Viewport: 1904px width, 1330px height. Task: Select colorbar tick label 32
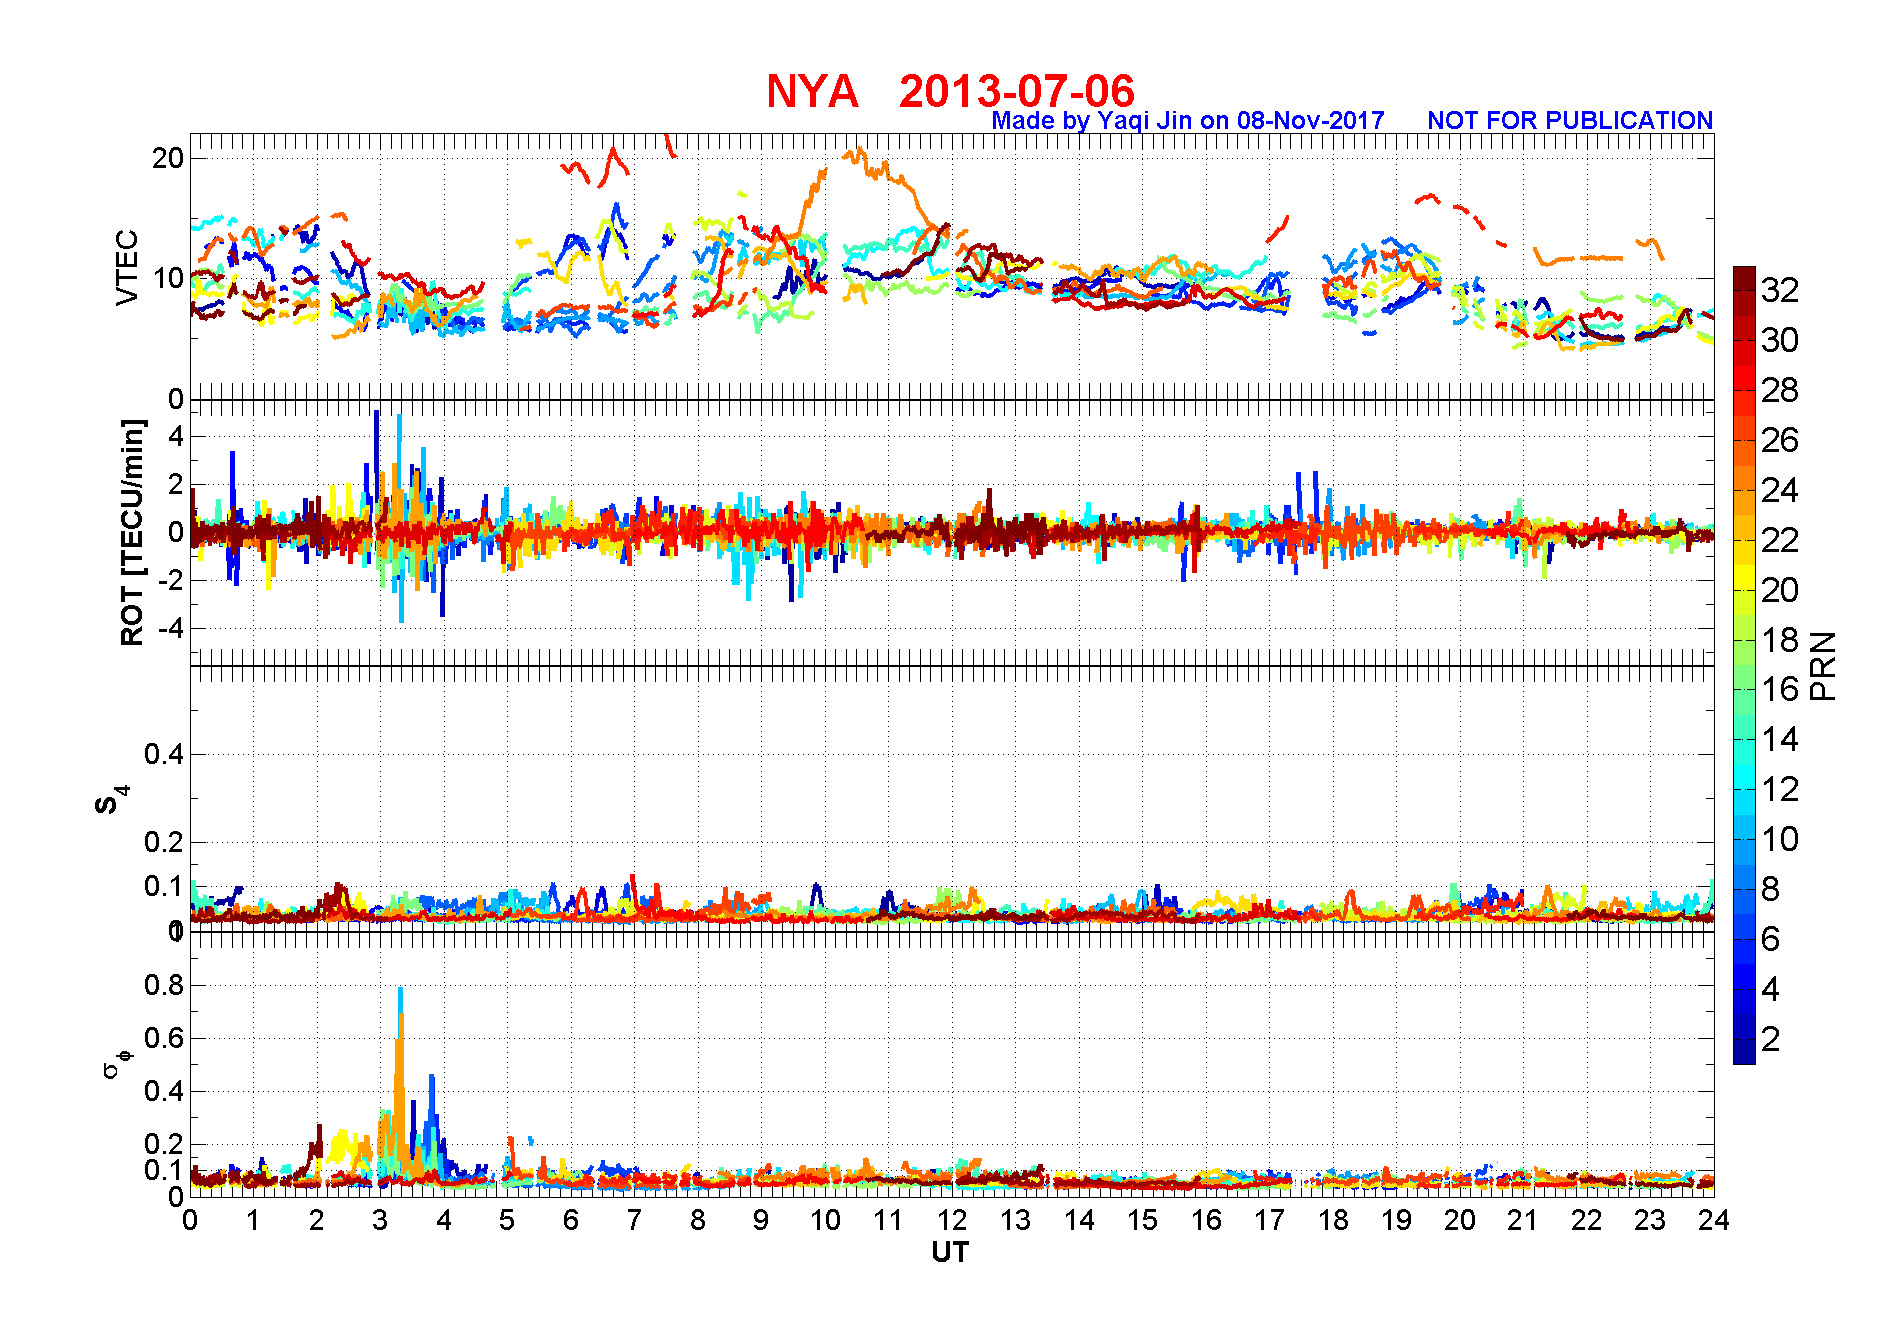(1780, 290)
